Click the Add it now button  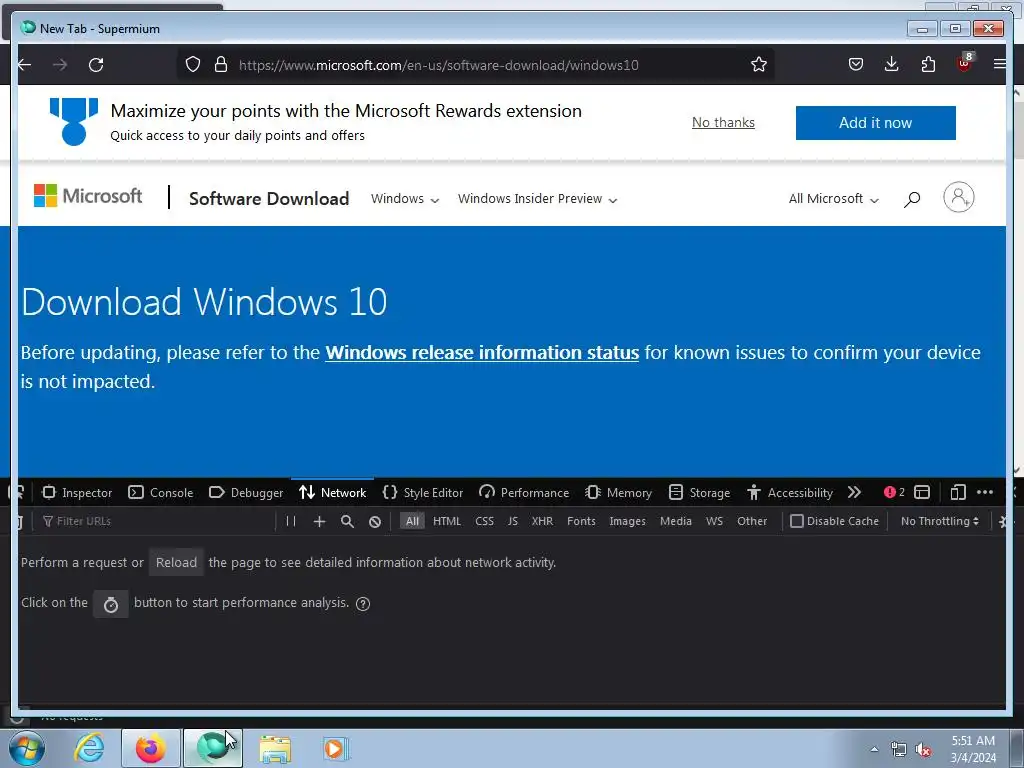click(875, 123)
